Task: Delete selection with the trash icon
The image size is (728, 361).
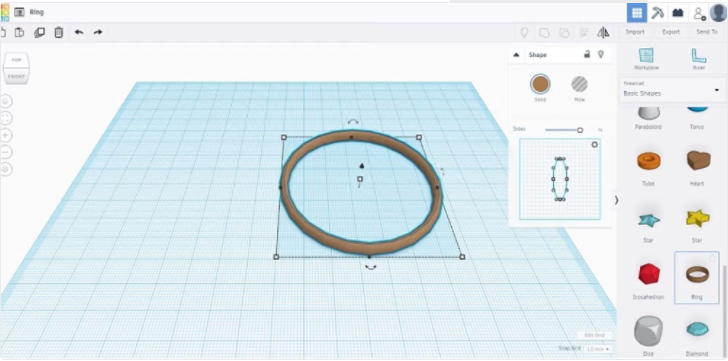Action: tap(58, 32)
